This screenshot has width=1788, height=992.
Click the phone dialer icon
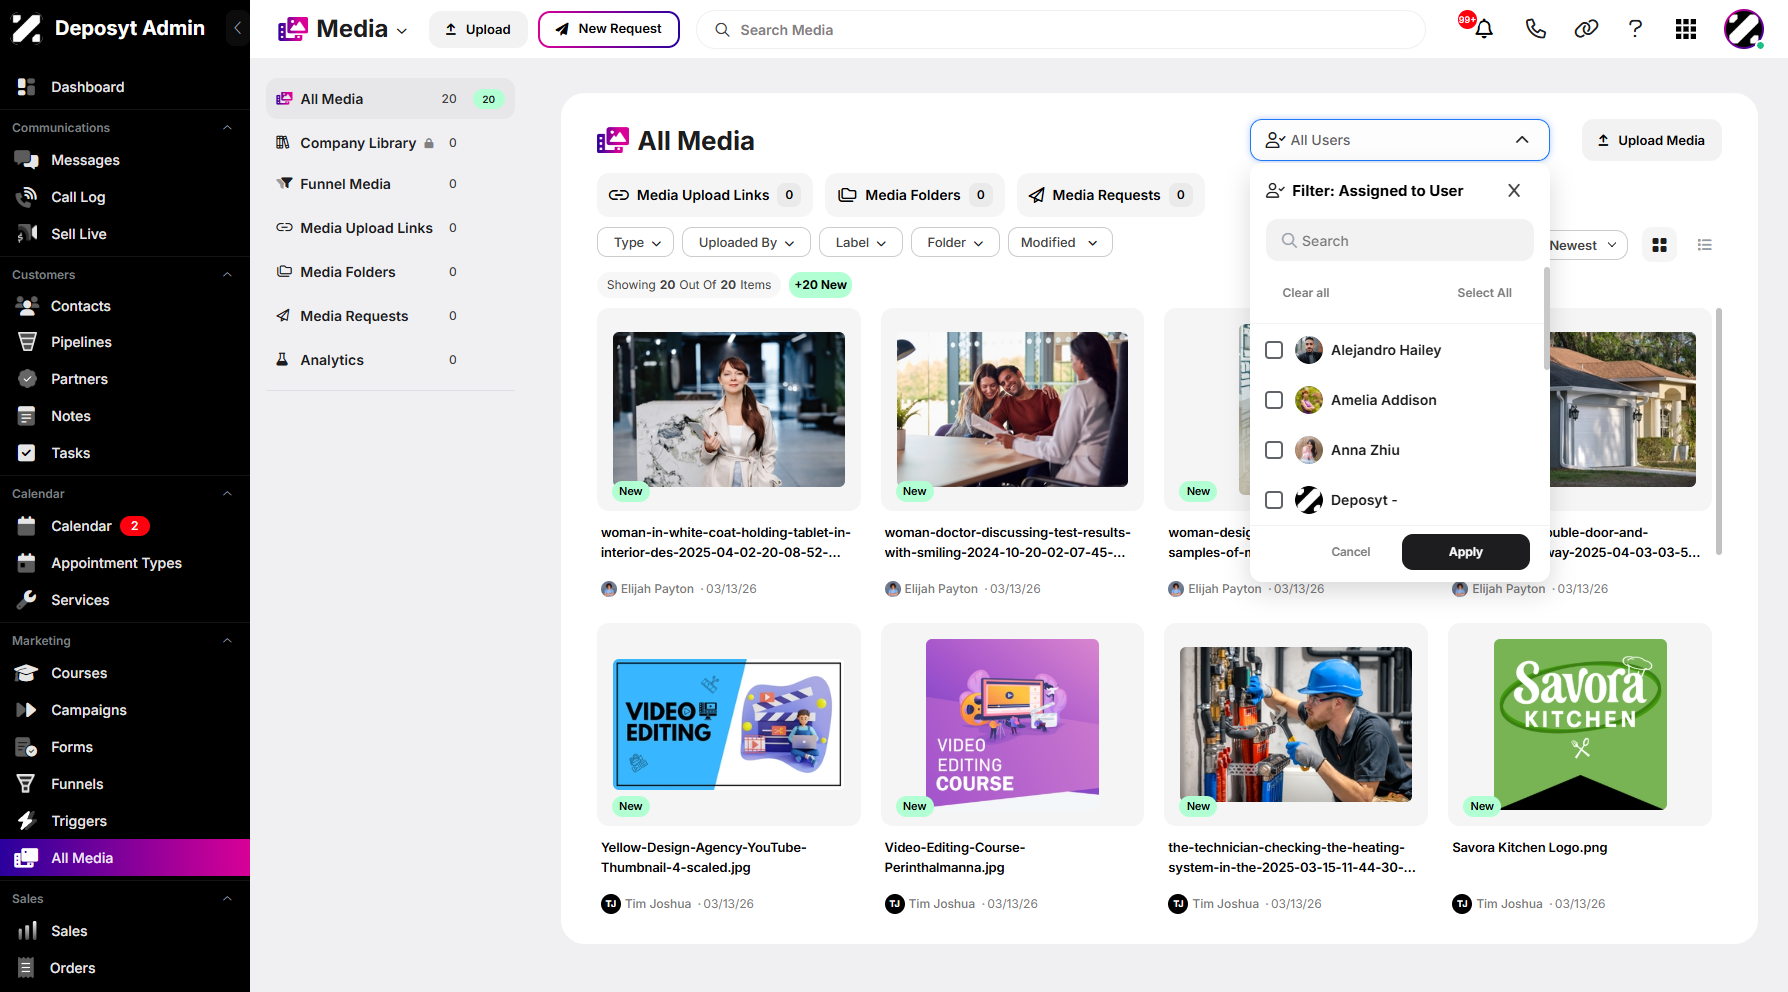[x=1536, y=29]
